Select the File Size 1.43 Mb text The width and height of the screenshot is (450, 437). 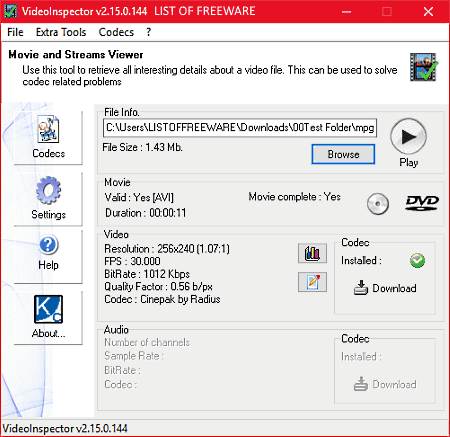point(142,147)
